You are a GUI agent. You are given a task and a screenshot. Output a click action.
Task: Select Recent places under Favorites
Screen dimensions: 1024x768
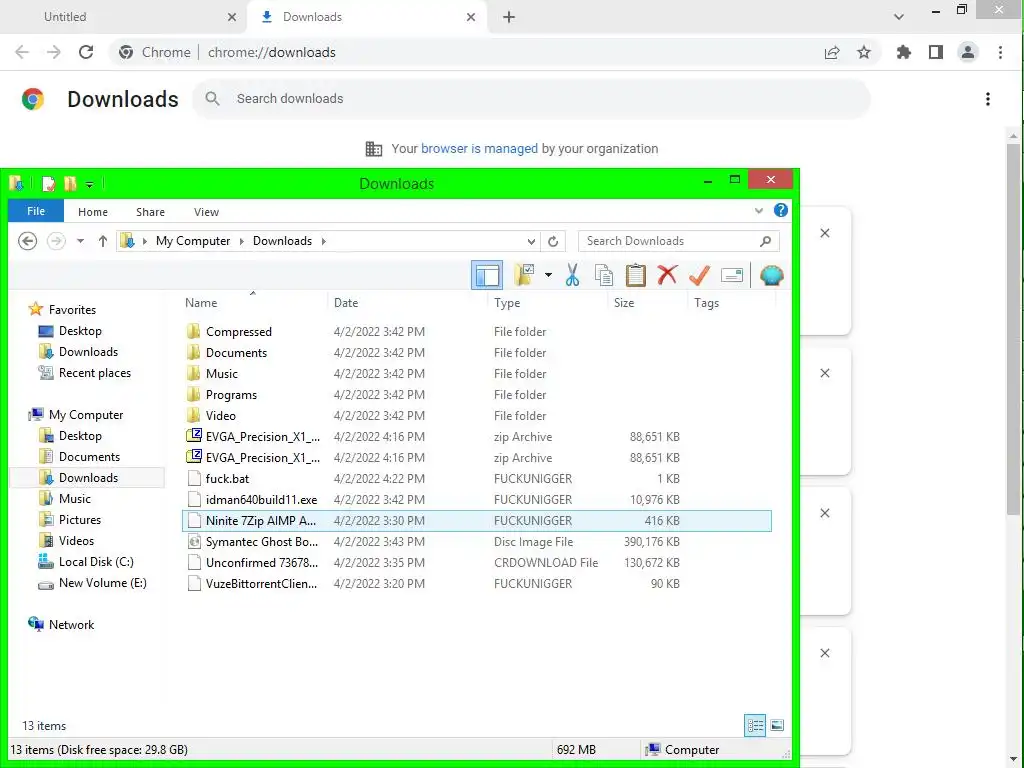(94, 373)
